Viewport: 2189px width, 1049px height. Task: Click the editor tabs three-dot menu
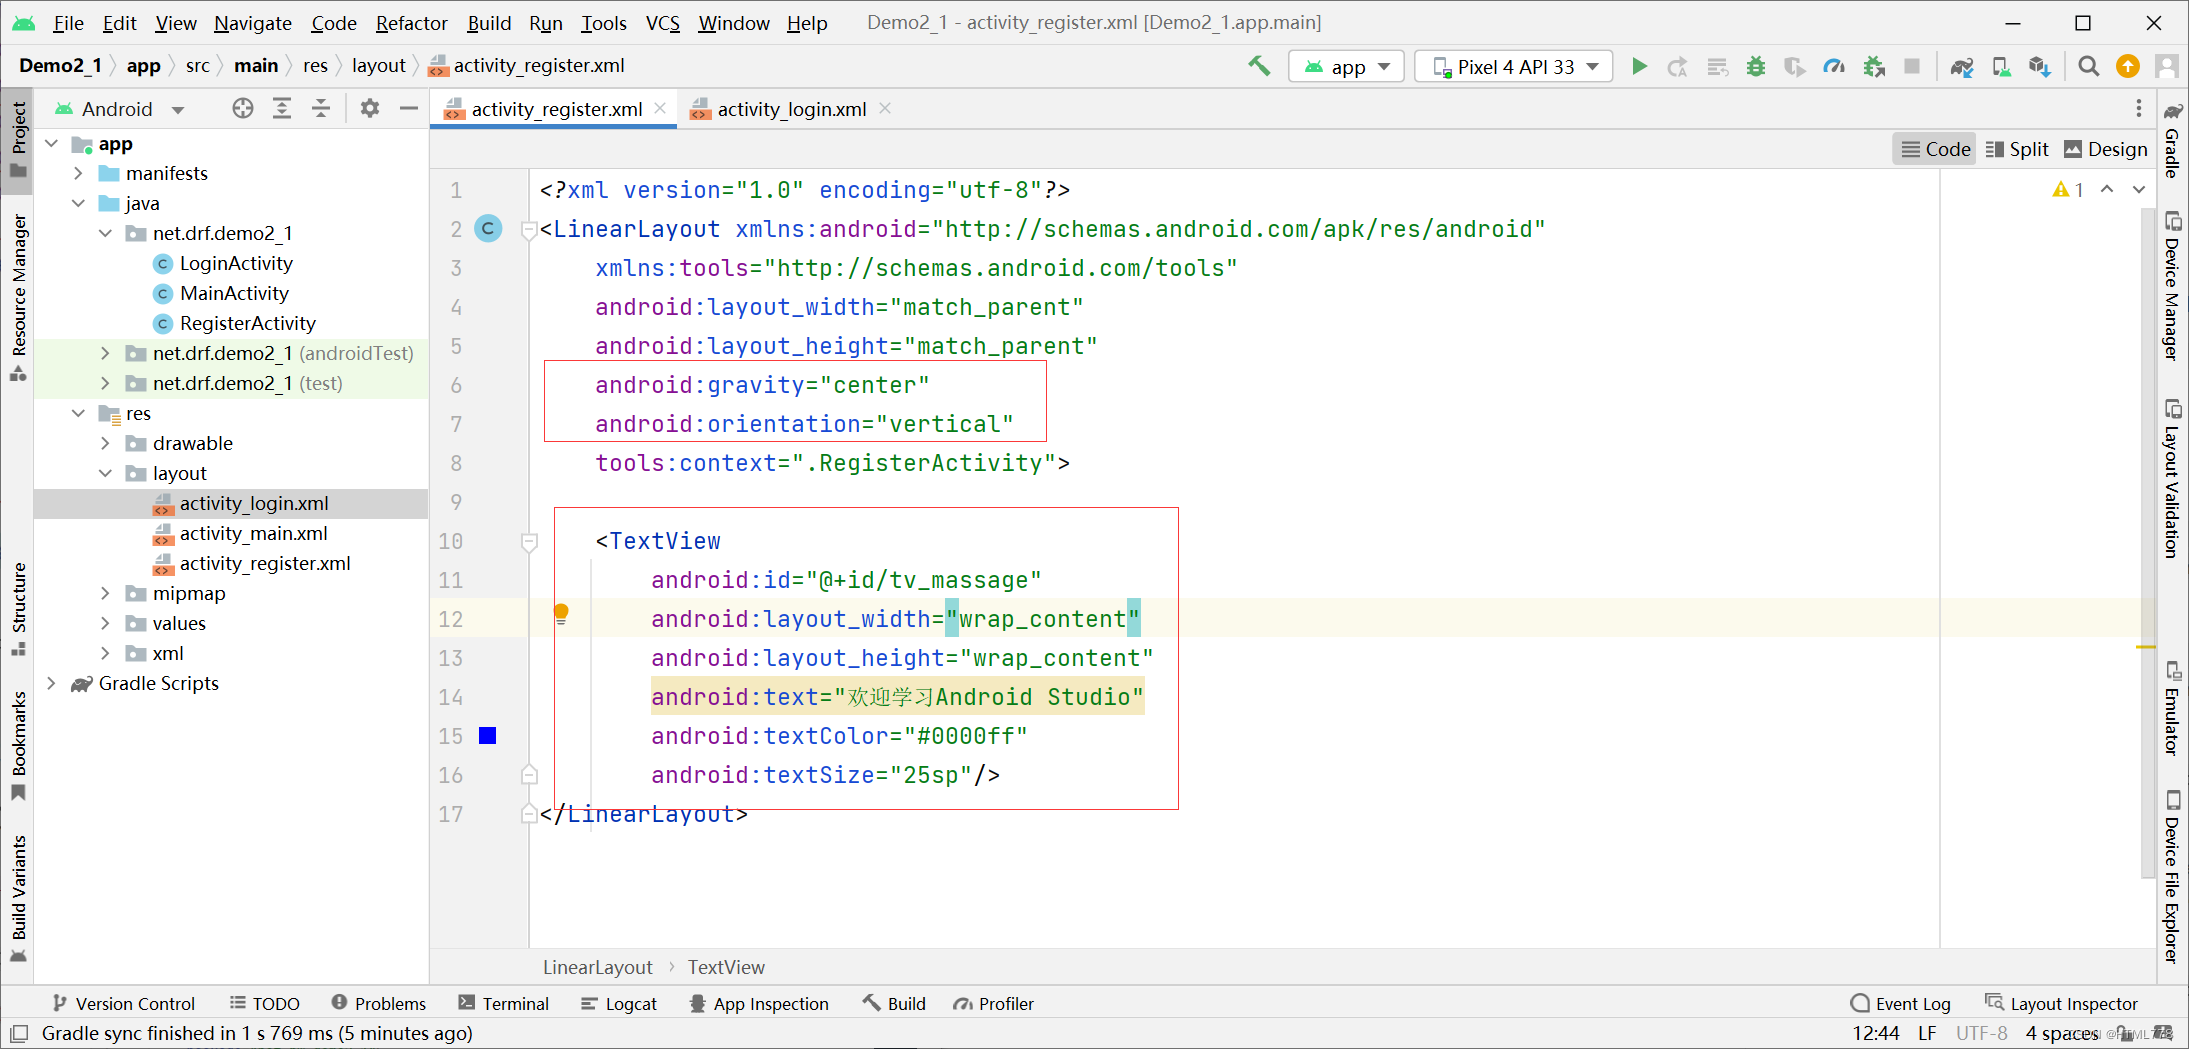[x=2139, y=108]
